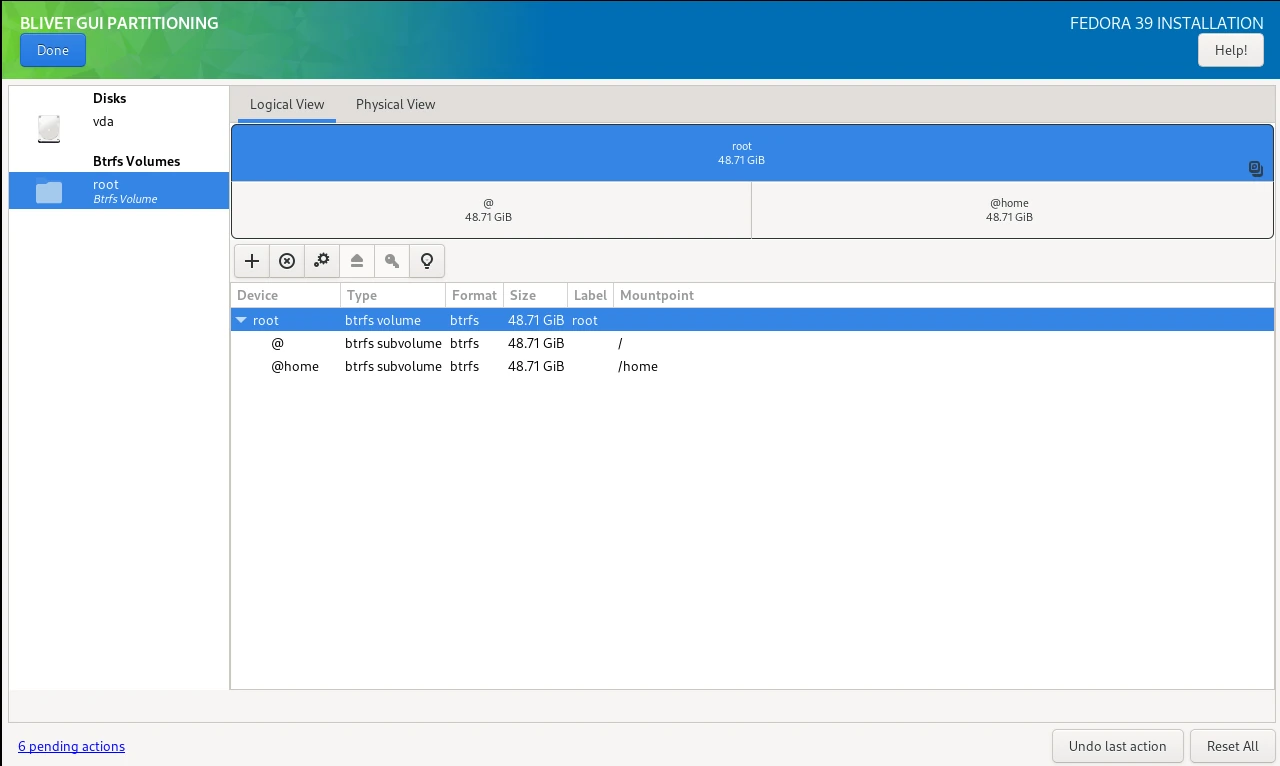Click the 'btrfs volume' type cell
The height and width of the screenshot is (766, 1280).
[x=383, y=321]
